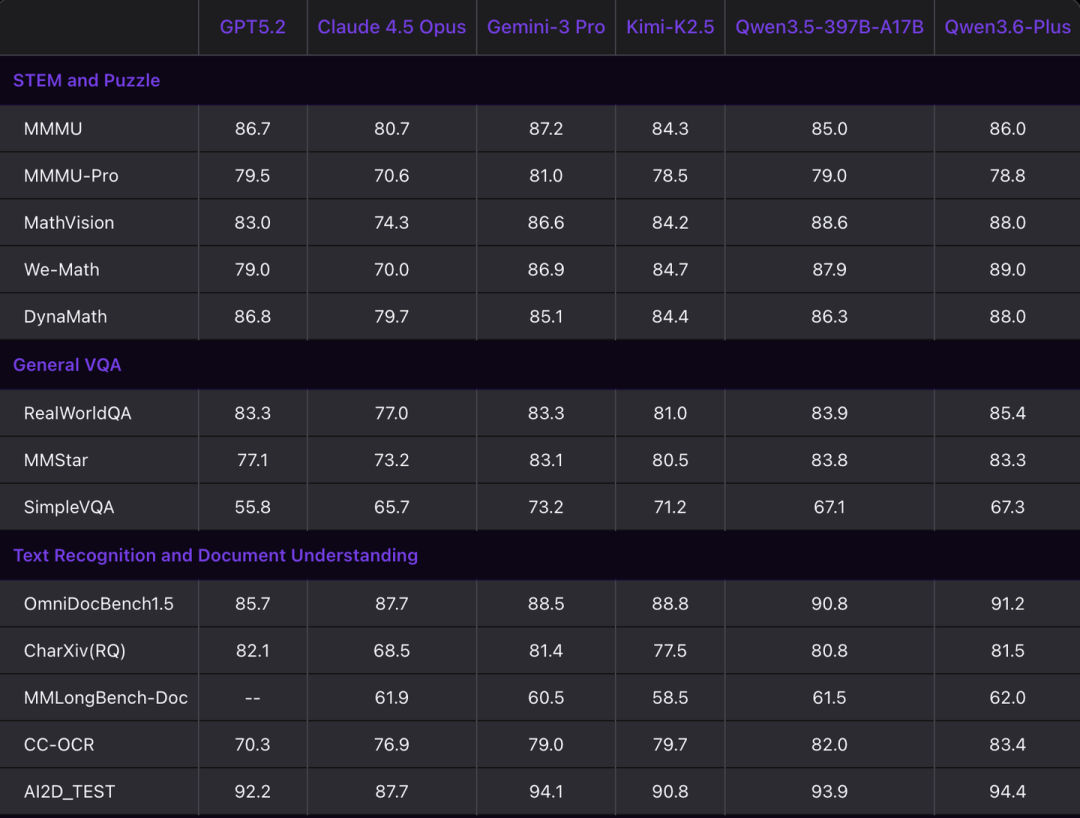This screenshot has width=1080, height=818.
Task: Click the Claude 4.5 Opus column header
Action: (391, 27)
